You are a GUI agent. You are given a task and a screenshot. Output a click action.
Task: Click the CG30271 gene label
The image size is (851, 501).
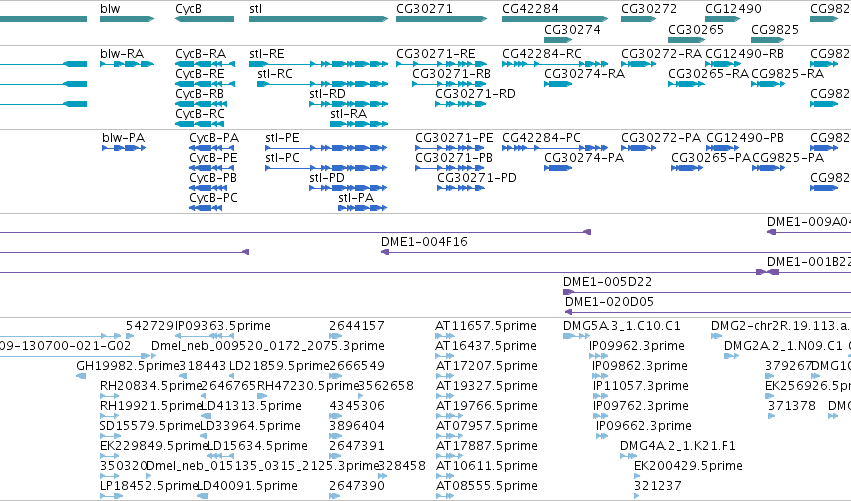(424, 9)
